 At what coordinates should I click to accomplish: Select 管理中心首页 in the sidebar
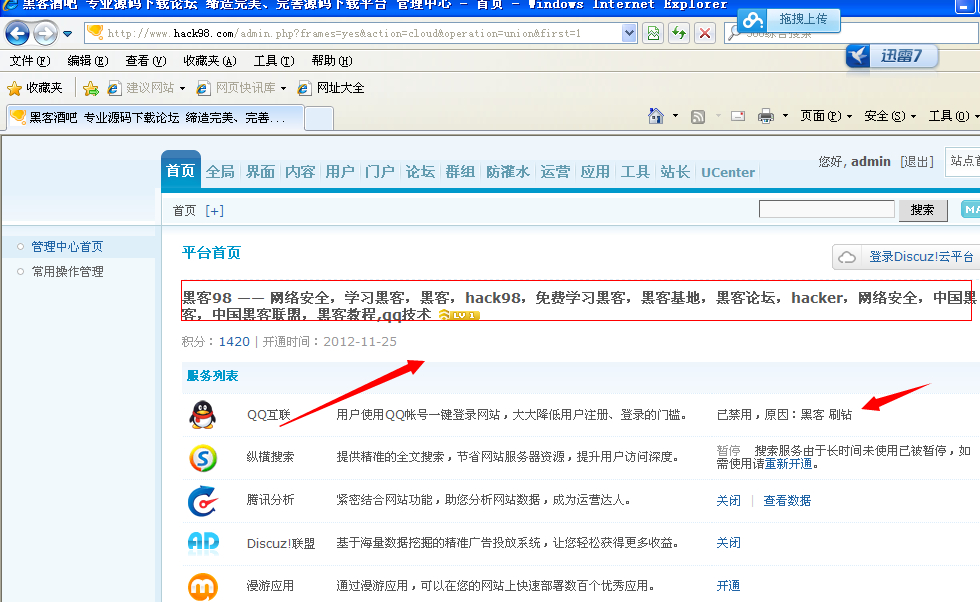(67, 246)
